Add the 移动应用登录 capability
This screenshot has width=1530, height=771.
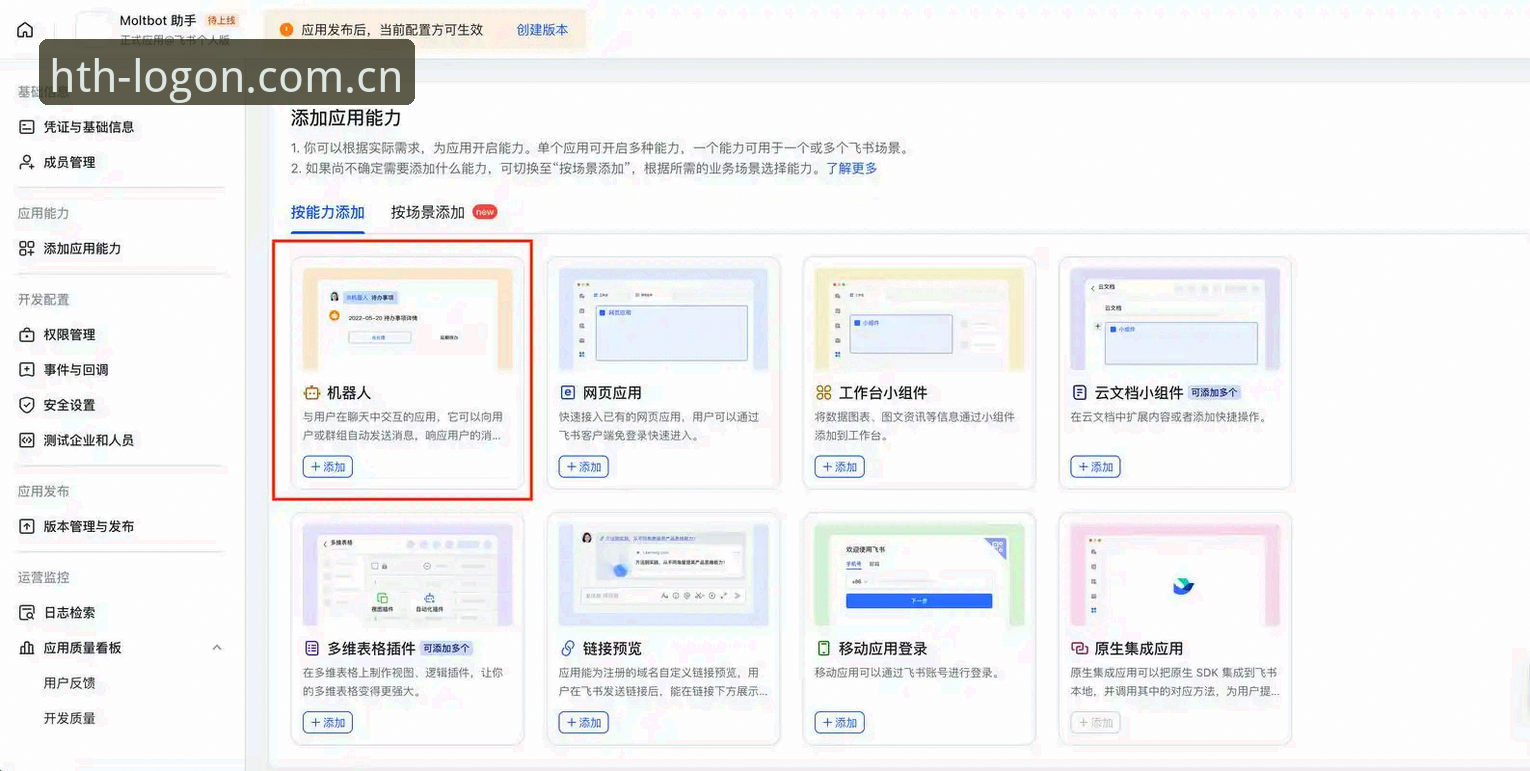(840, 722)
